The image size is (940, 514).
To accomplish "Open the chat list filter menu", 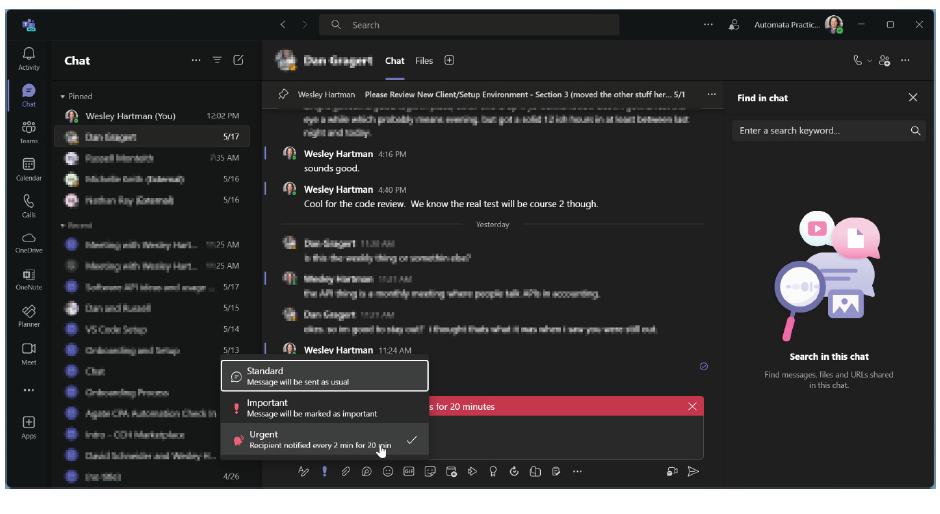I will pos(217,60).
